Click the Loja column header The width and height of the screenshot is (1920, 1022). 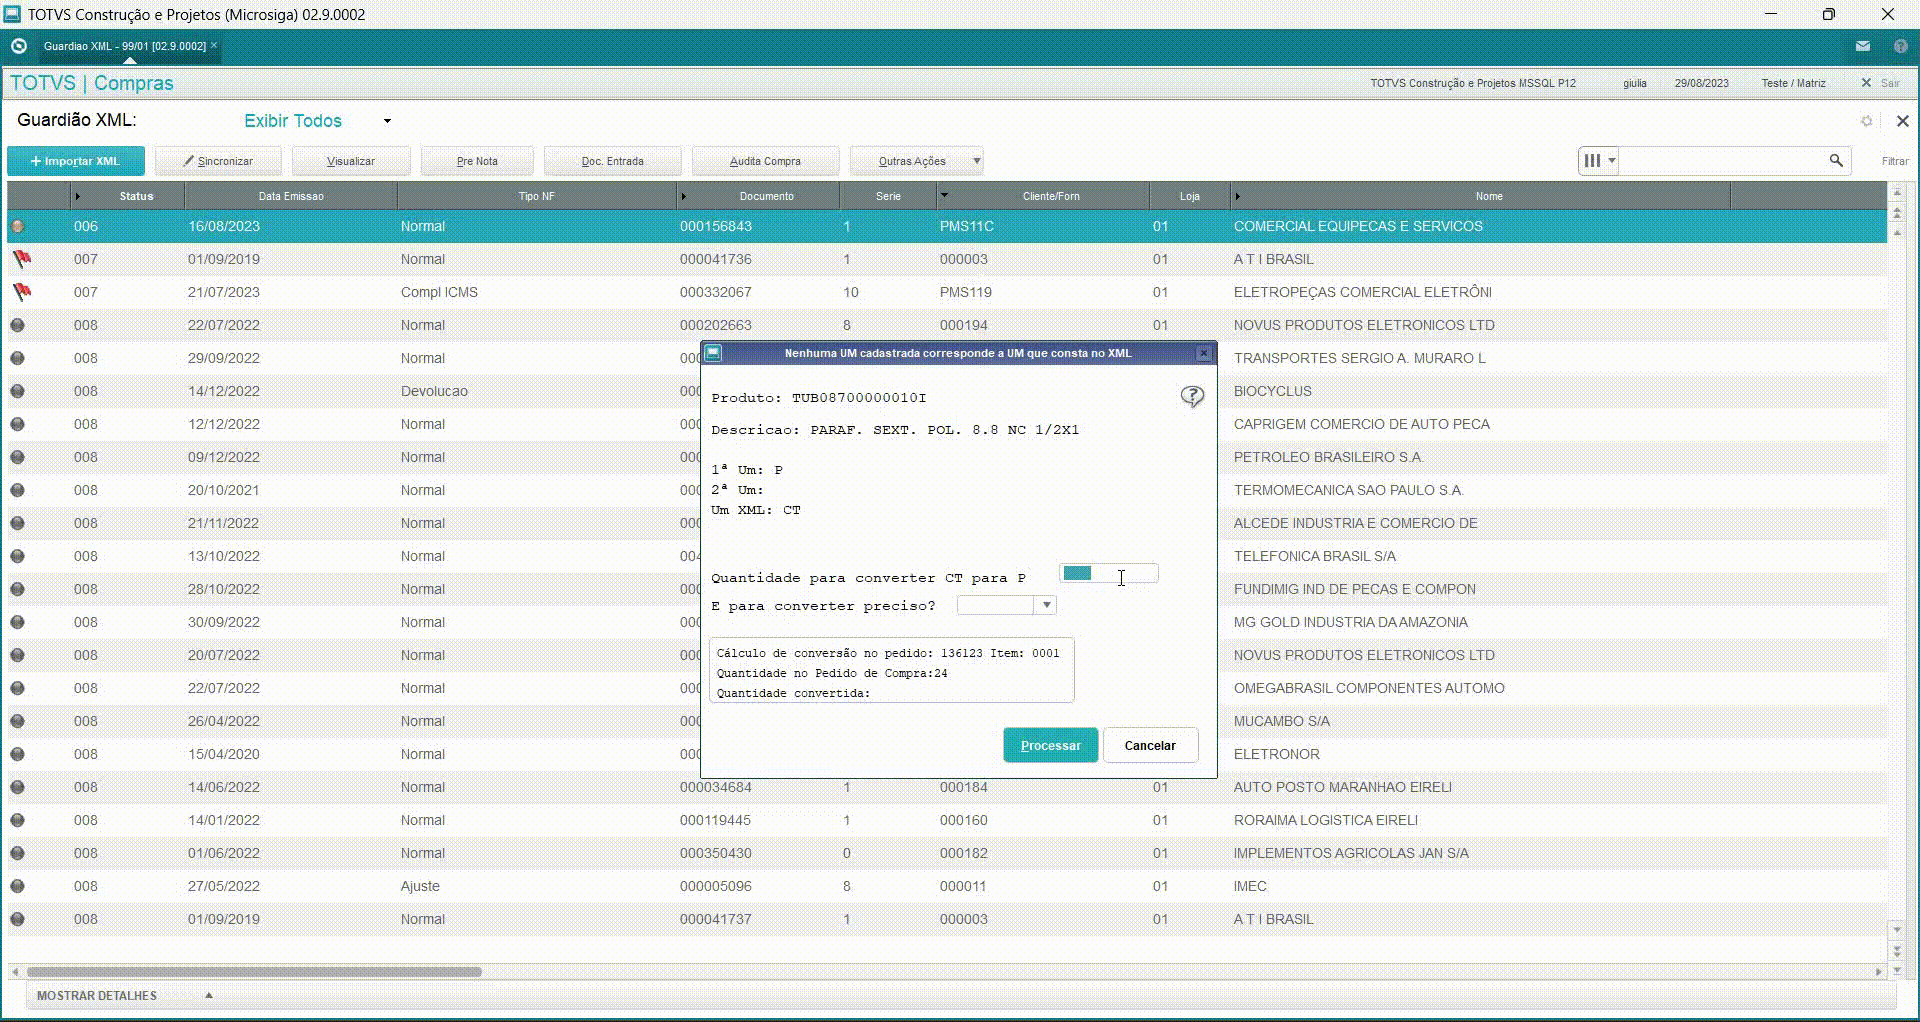click(x=1189, y=196)
